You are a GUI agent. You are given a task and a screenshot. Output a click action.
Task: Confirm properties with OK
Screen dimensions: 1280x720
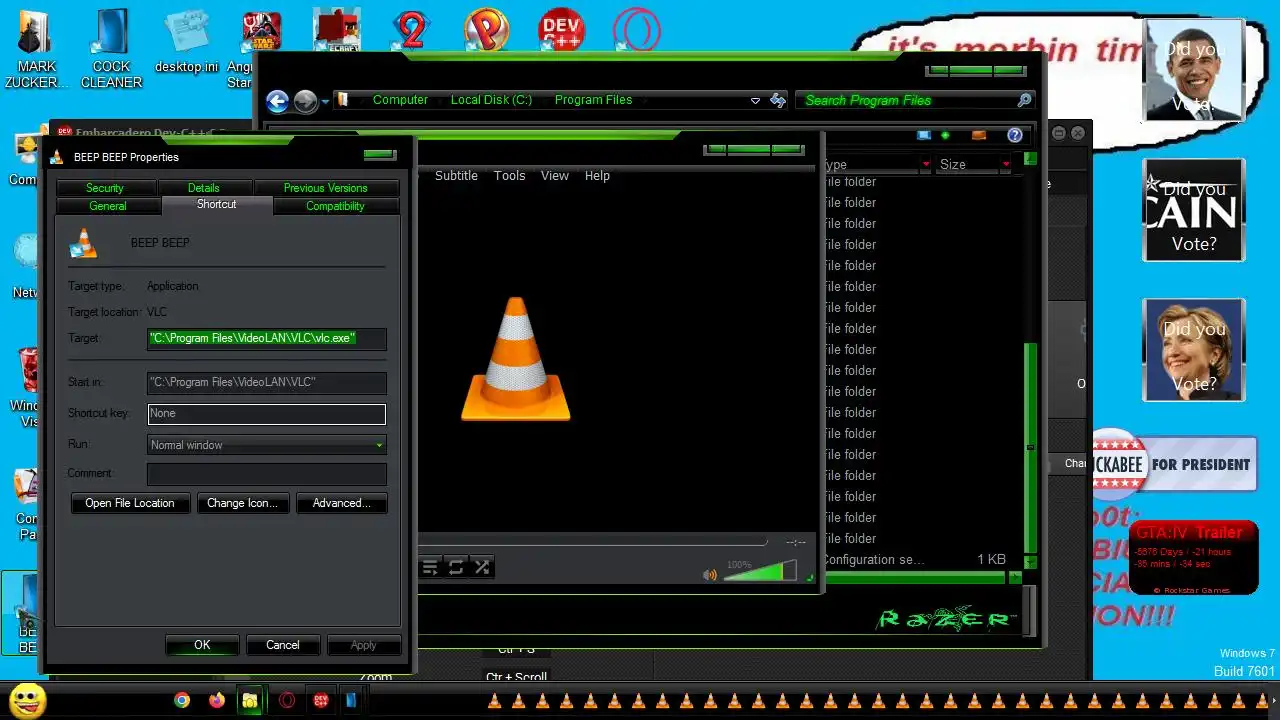202,645
